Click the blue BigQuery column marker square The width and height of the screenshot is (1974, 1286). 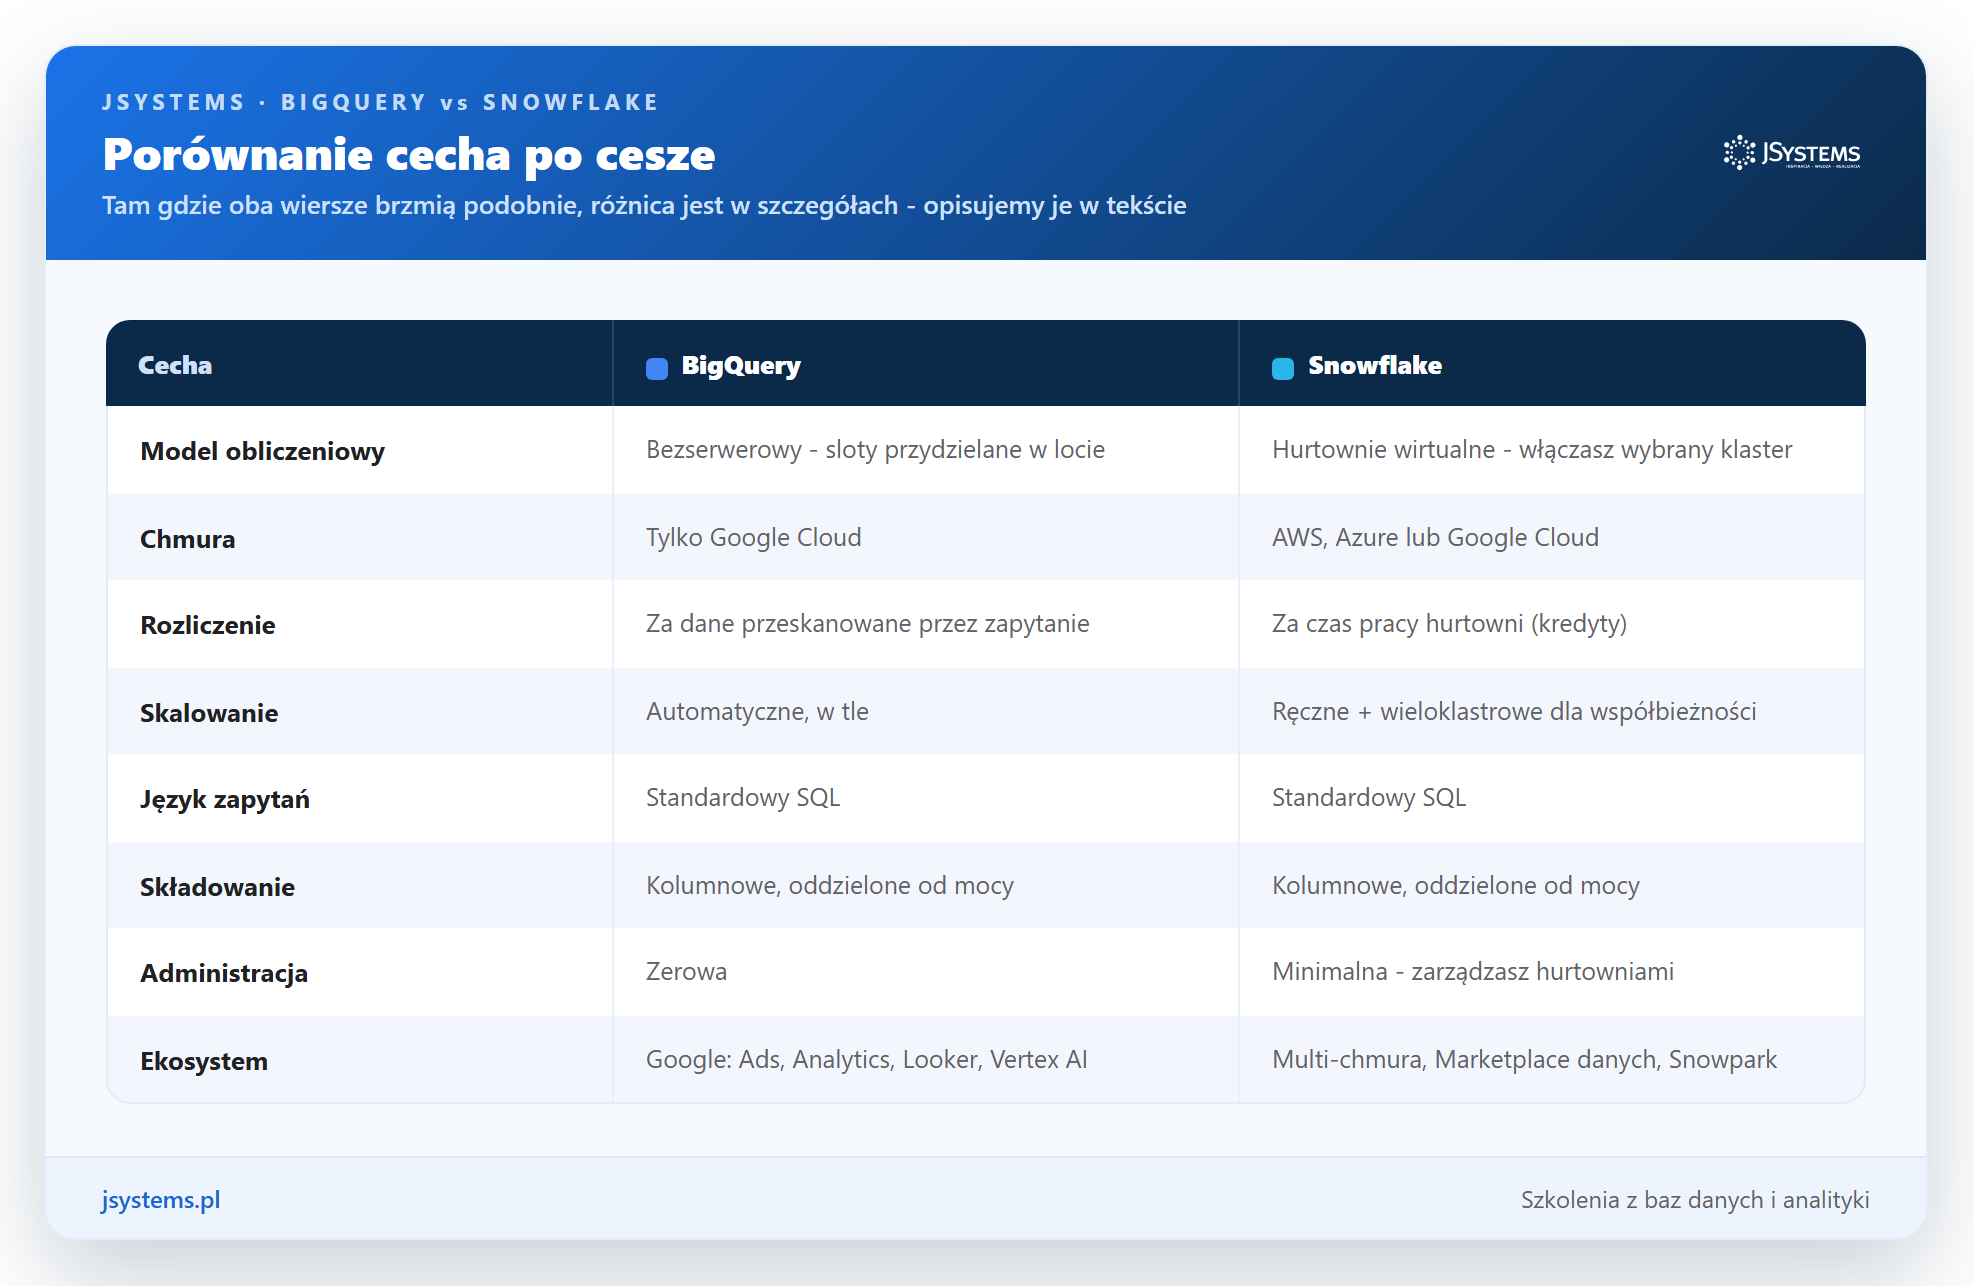tap(657, 369)
